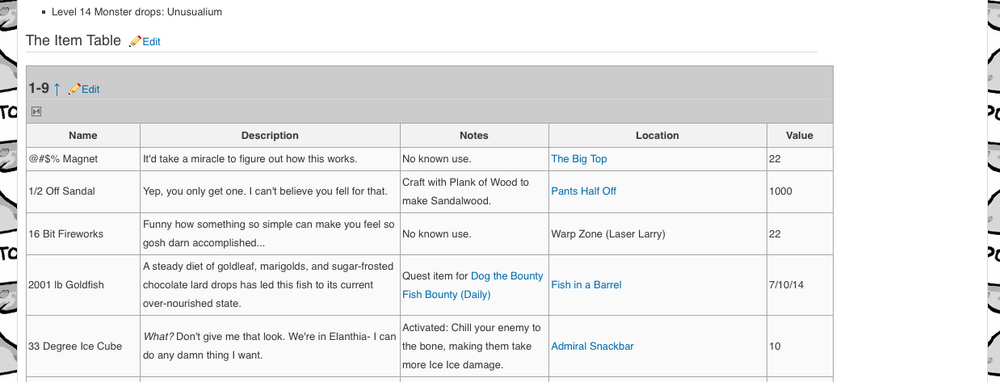Click the pencil icon beside the 1-9 heading
This screenshot has height=382, width=1000.
click(74, 89)
